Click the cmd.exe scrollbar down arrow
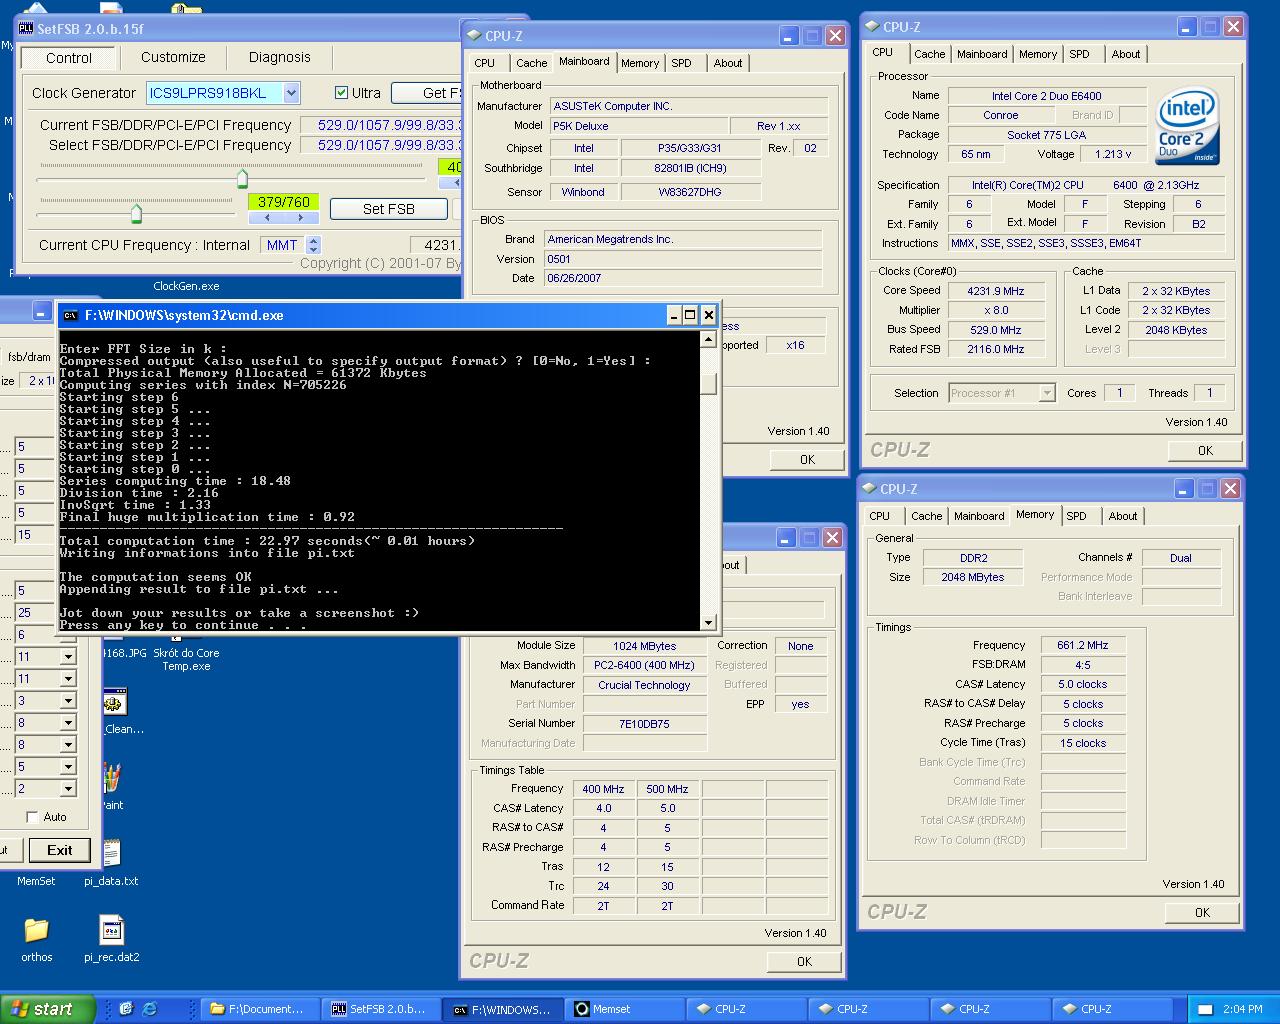This screenshot has height=1024, width=1280. (x=708, y=622)
